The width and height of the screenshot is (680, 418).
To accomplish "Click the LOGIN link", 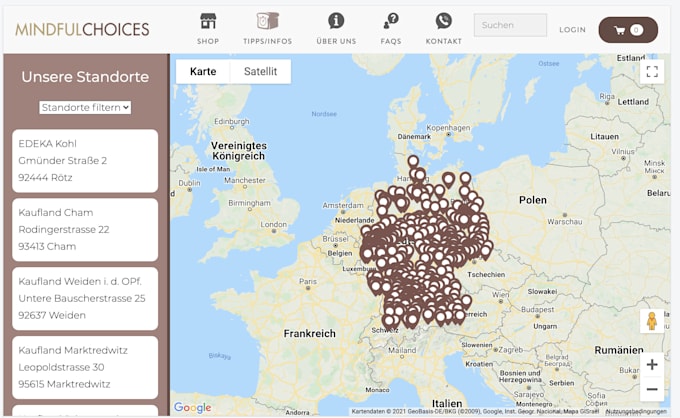I will [x=572, y=29].
